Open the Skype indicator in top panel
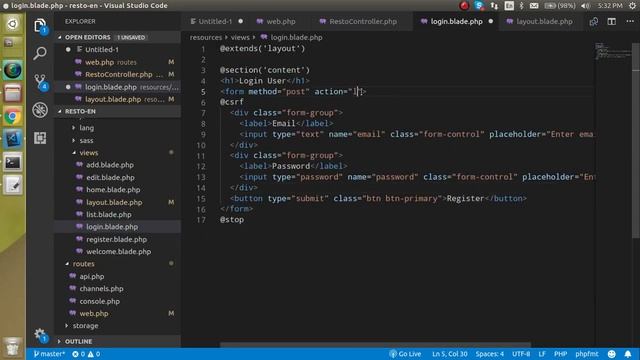This screenshot has width=640, height=360. tap(479, 6)
